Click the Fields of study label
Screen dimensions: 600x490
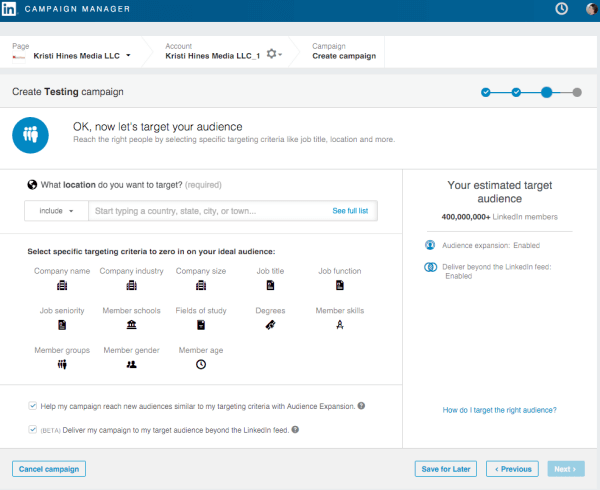(x=201, y=311)
